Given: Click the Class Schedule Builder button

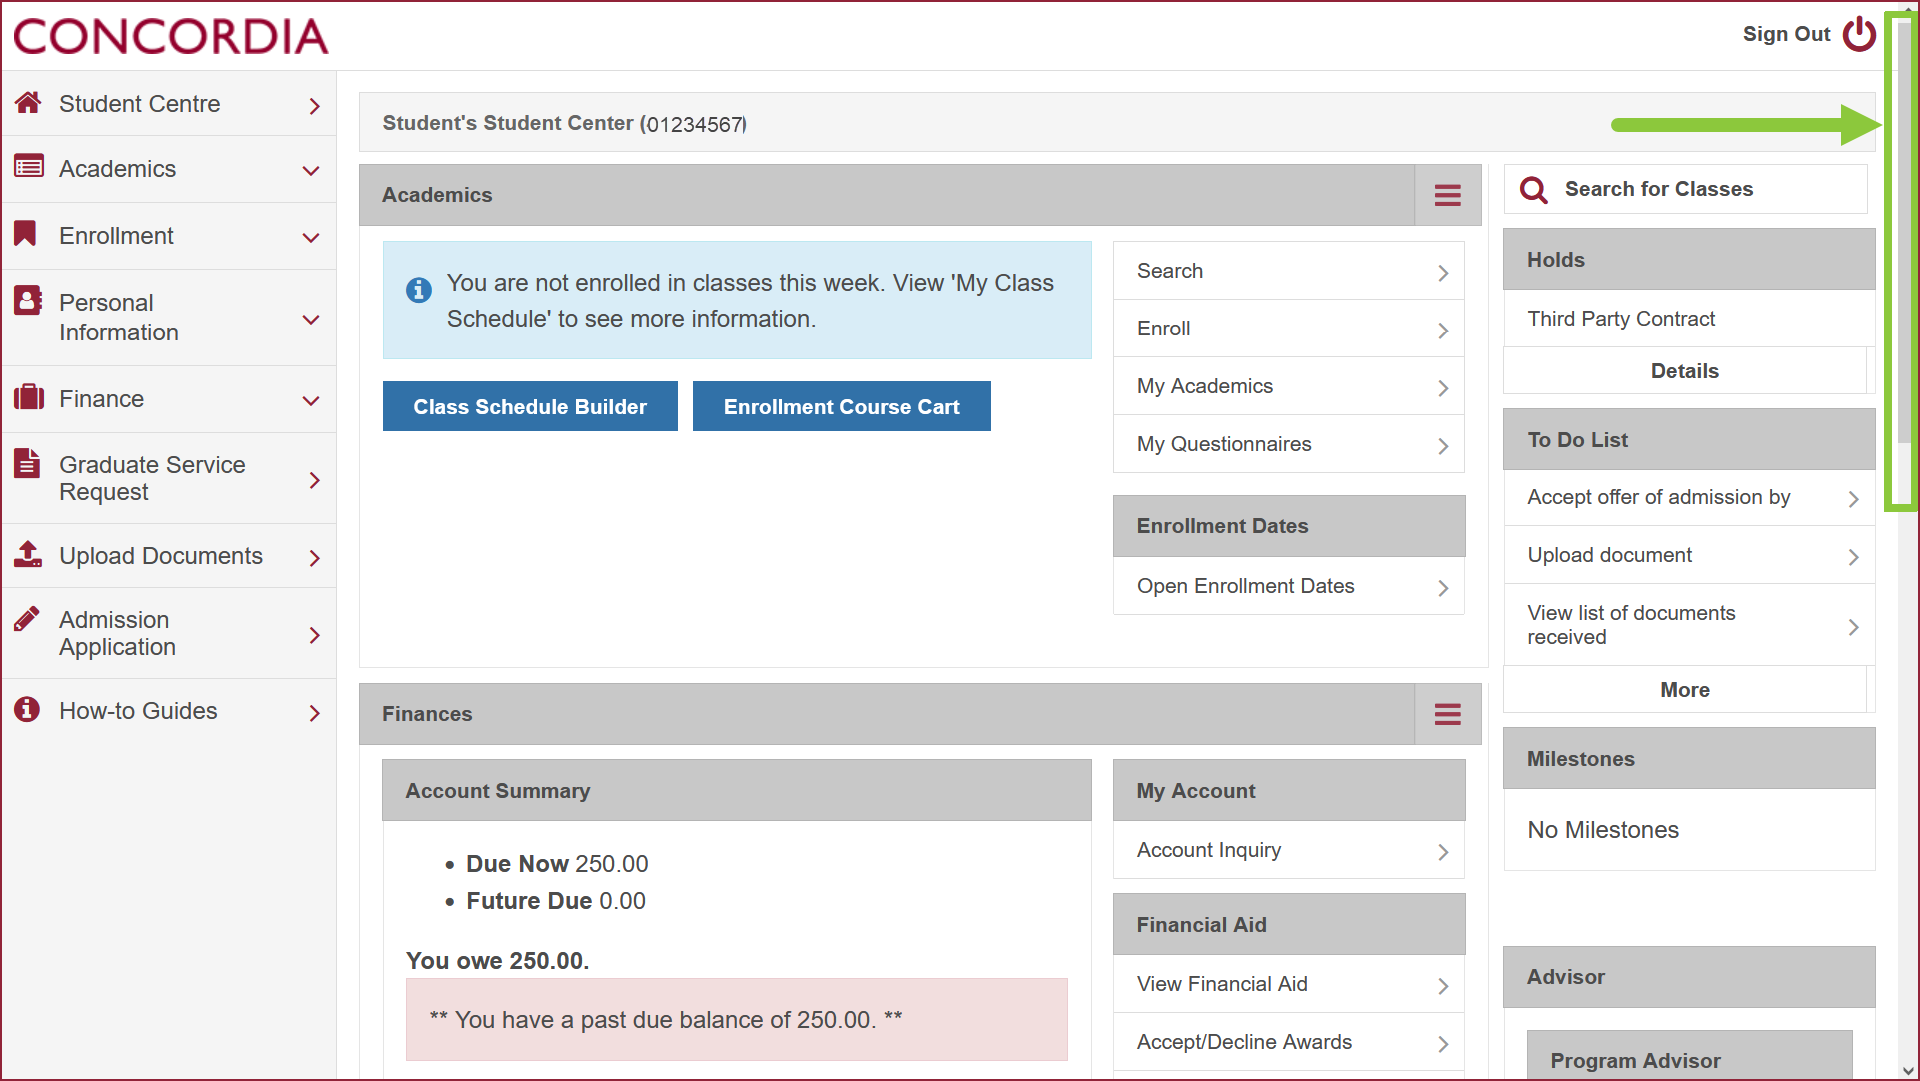Looking at the screenshot, I should point(530,406).
